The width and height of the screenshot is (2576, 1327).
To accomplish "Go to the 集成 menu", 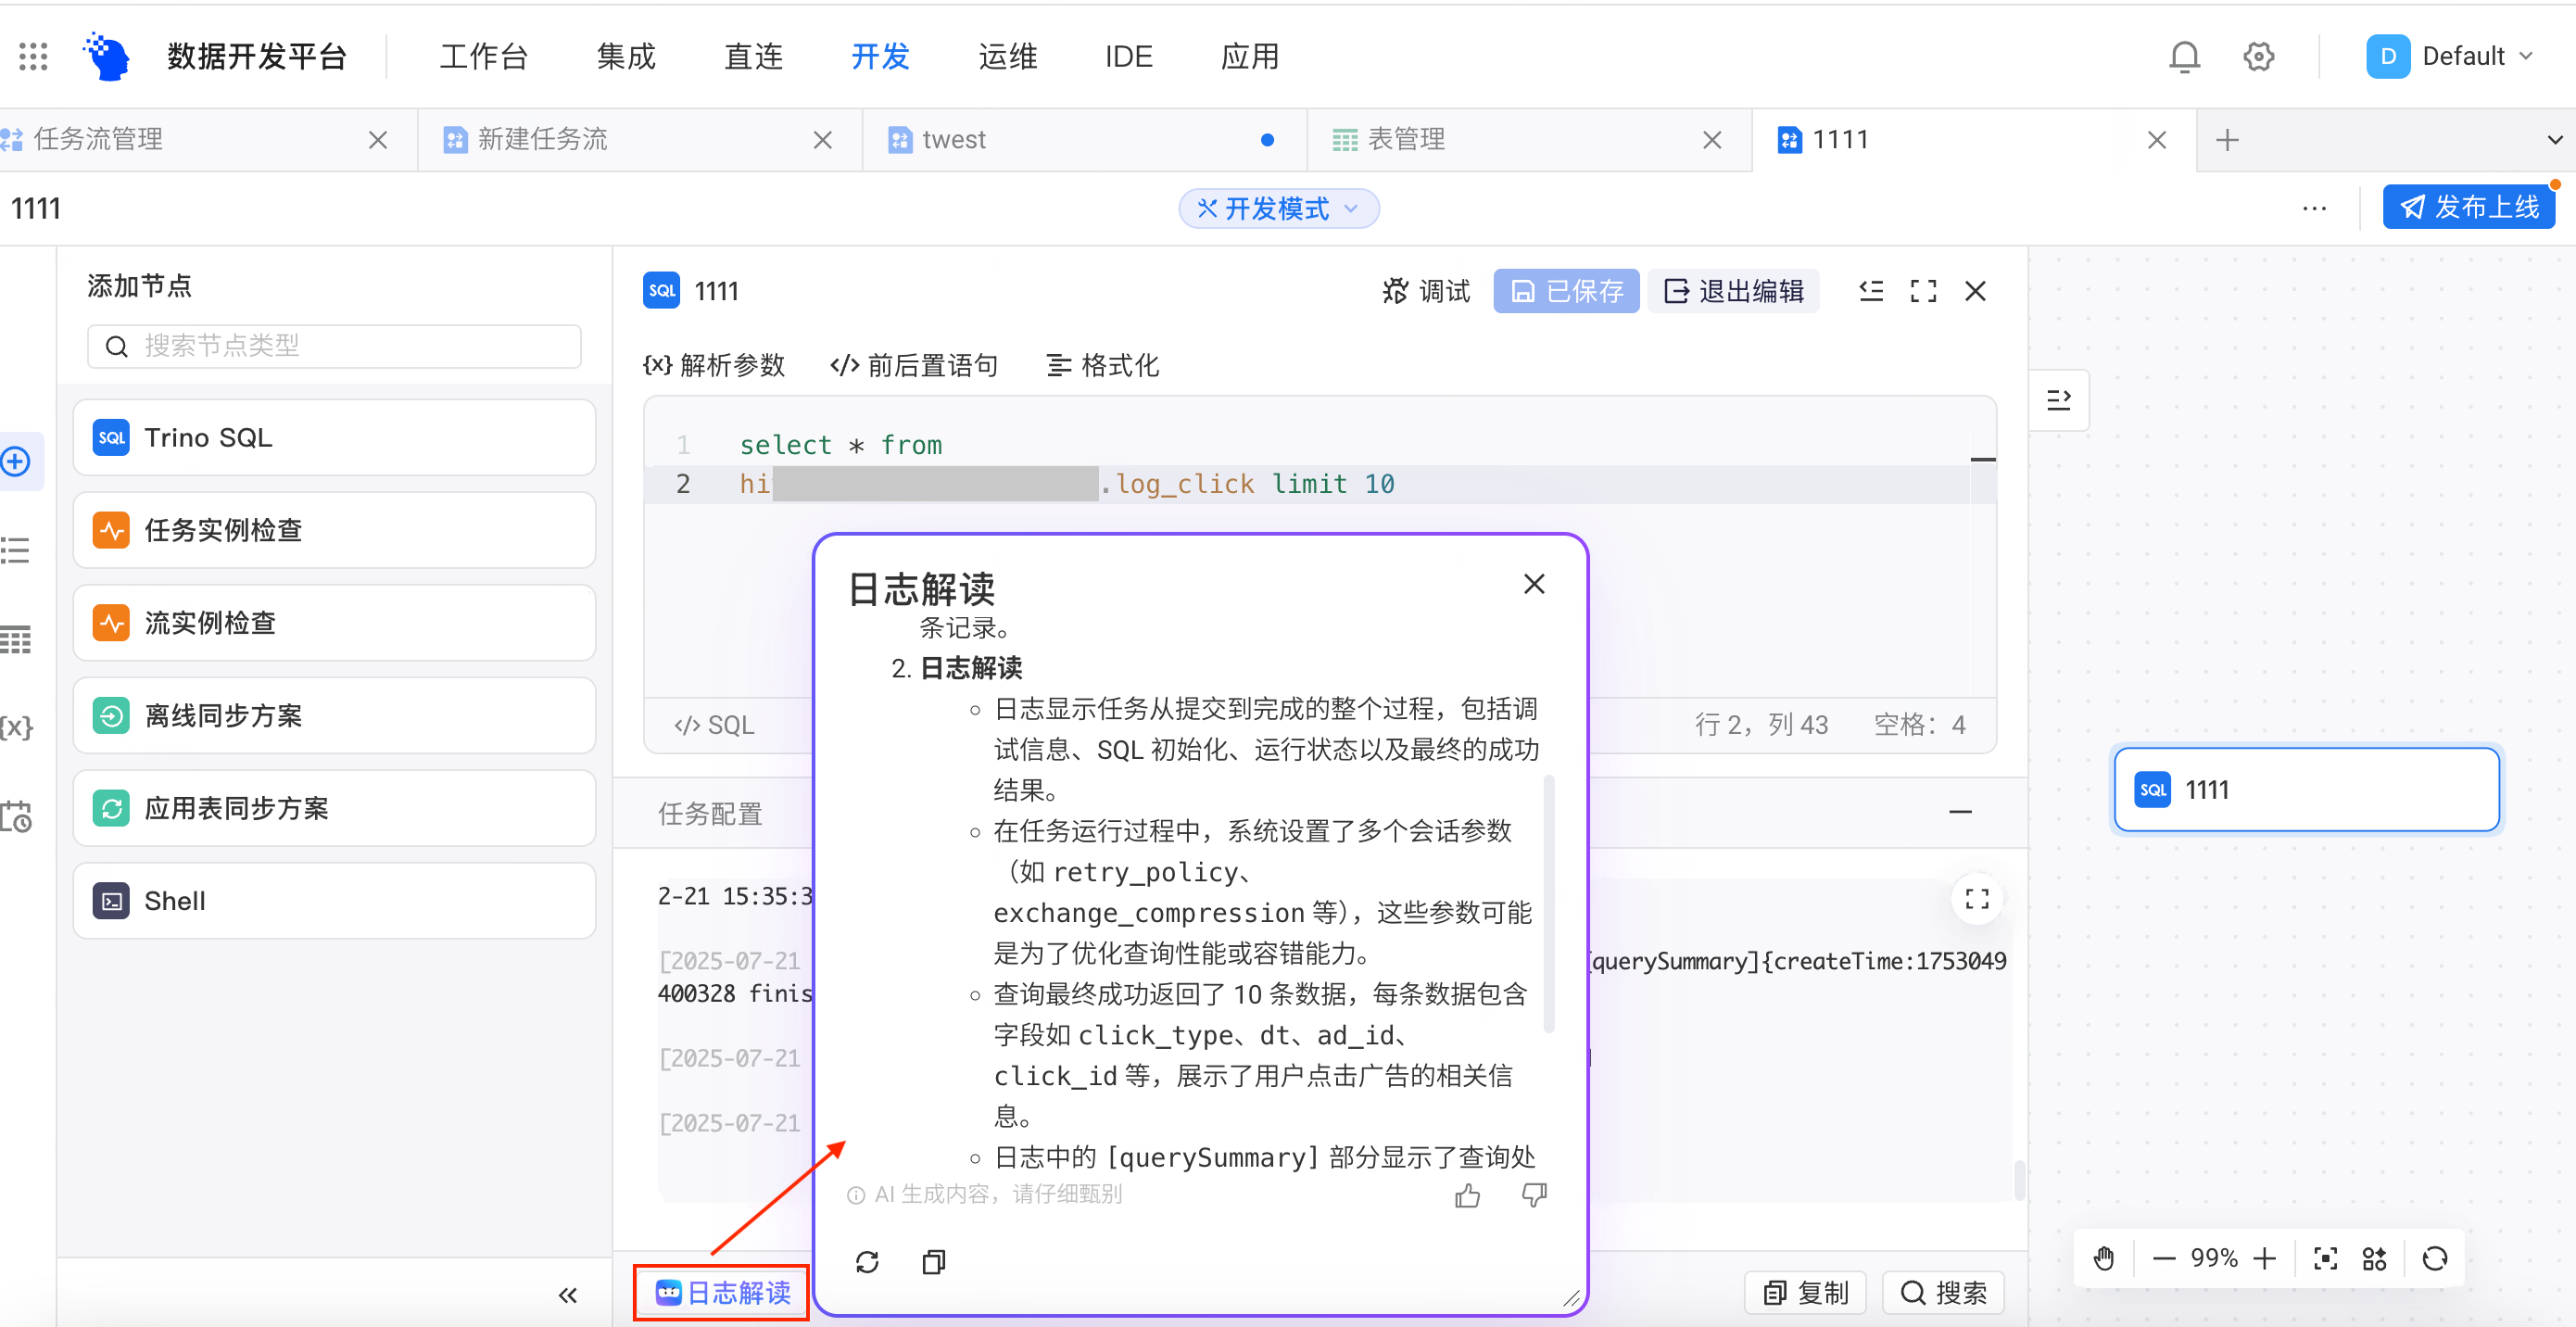I will click(626, 57).
